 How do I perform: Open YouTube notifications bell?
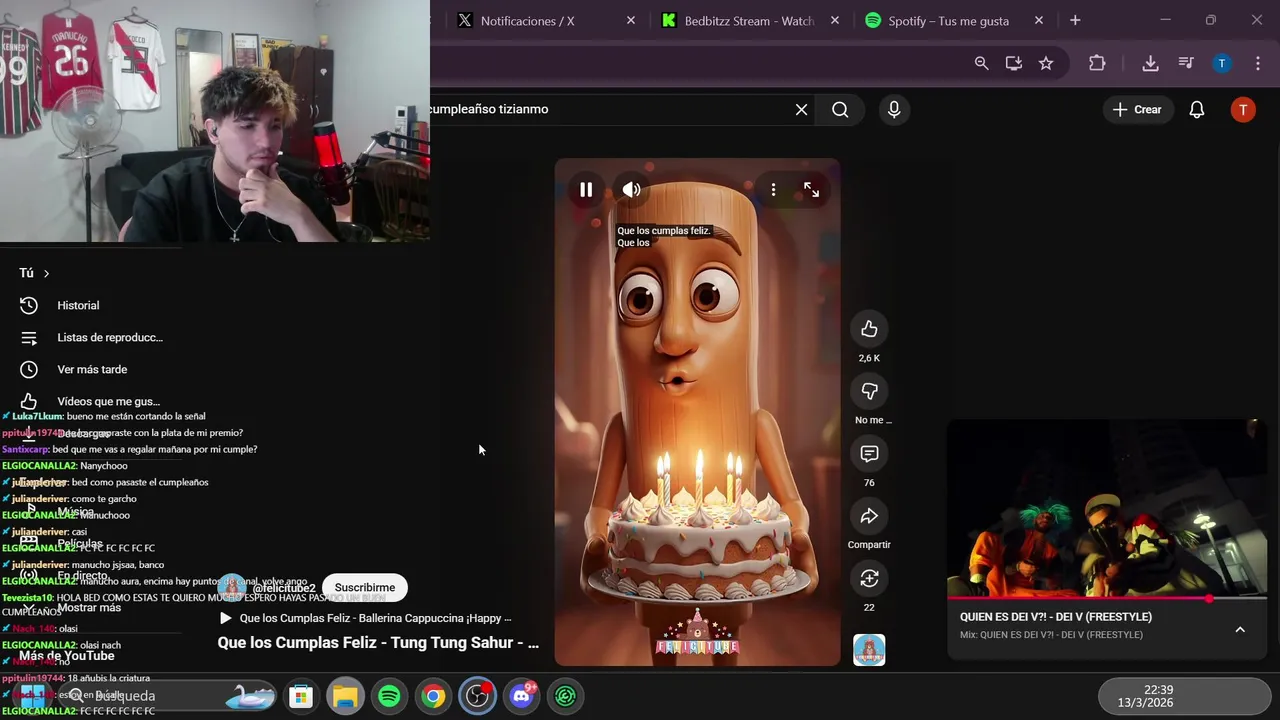click(x=1196, y=109)
